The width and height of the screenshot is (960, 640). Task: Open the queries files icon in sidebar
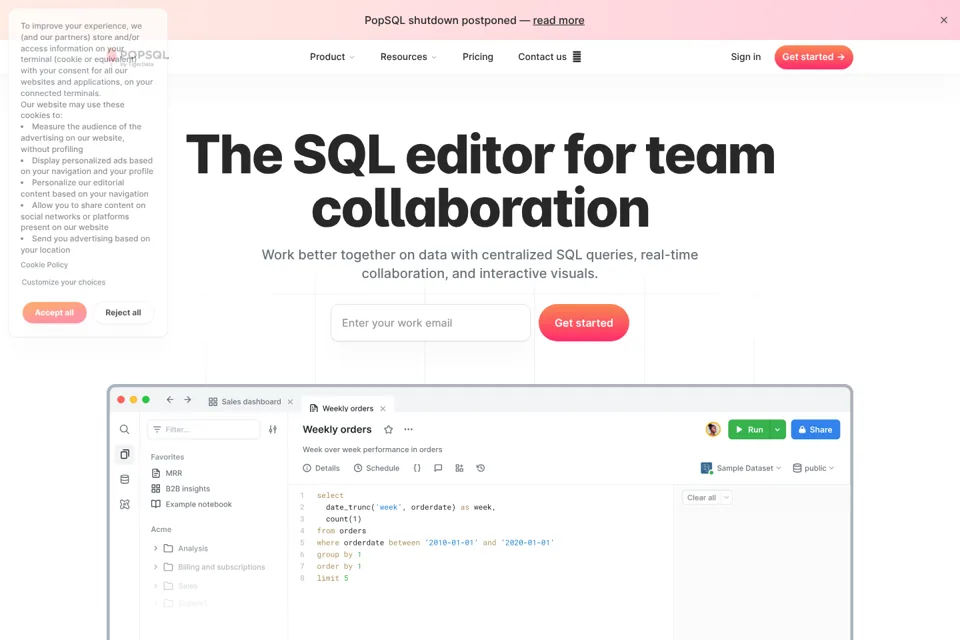[124, 454]
